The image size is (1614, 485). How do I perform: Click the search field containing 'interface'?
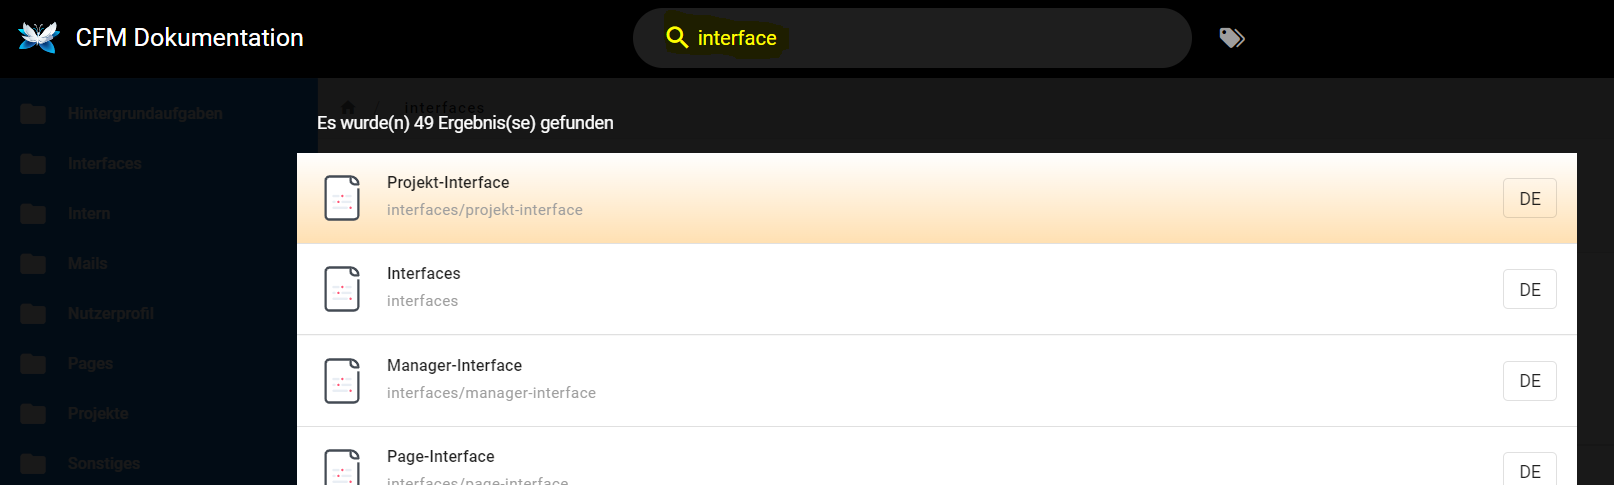click(x=912, y=38)
